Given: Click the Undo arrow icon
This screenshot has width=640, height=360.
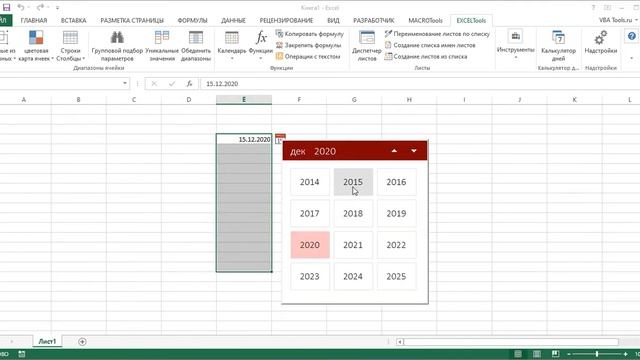Looking at the screenshot, I should pos(20,7).
